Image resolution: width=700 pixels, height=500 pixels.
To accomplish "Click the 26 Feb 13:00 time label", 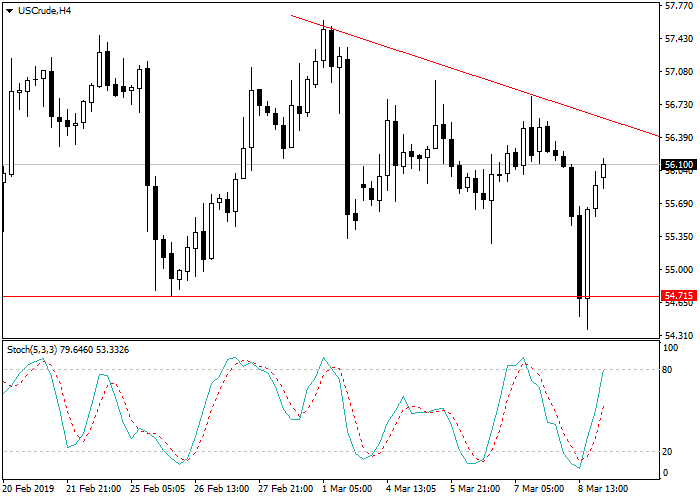I will [221, 489].
